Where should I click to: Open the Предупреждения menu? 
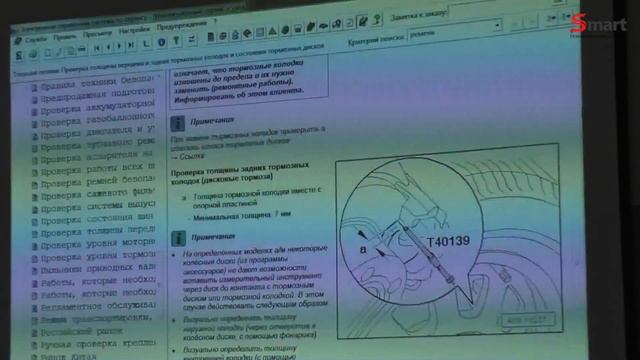pos(182,26)
